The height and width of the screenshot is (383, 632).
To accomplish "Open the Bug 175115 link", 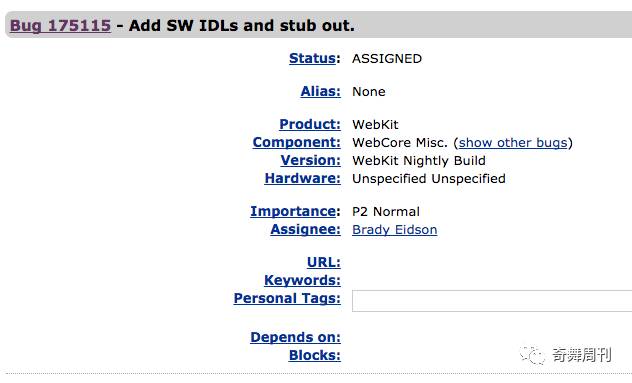I will tap(60, 25).
